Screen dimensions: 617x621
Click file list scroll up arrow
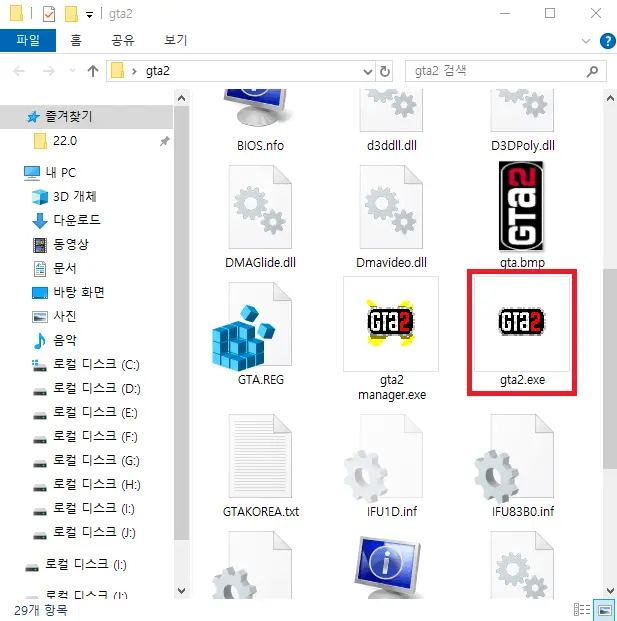click(x=610, y=98)
